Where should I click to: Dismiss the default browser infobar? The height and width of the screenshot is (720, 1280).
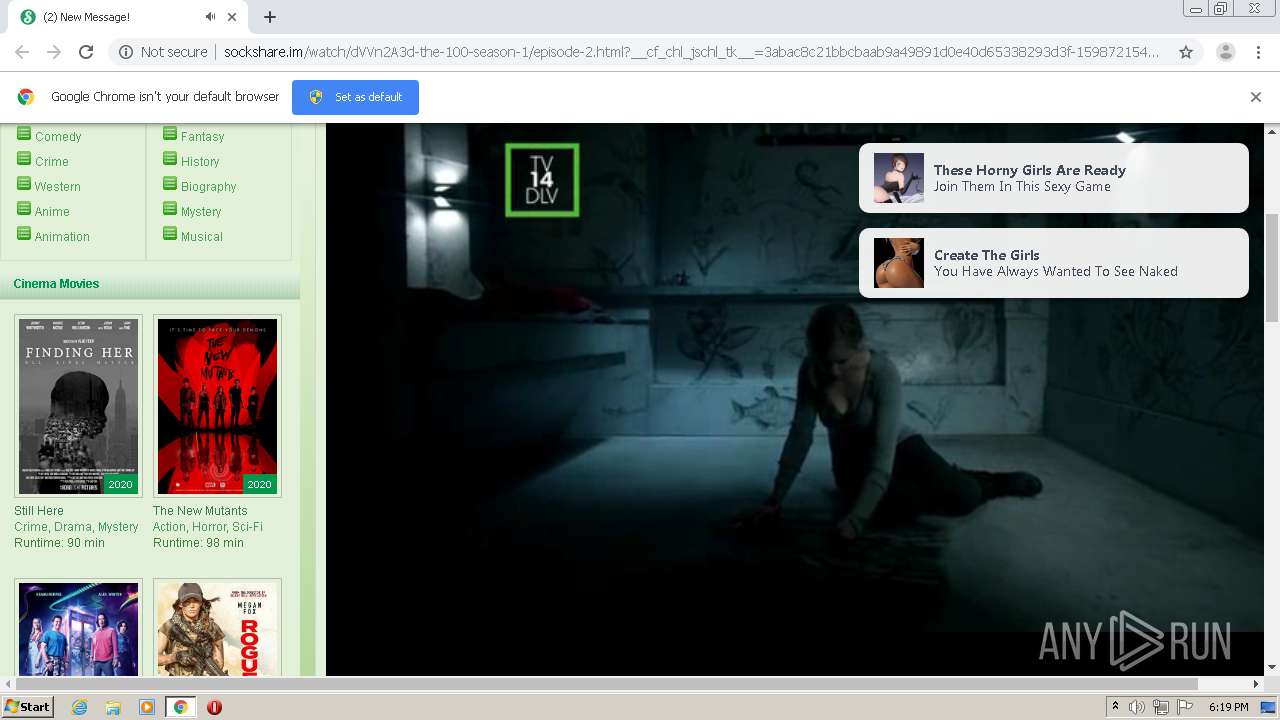point(1256,97)
